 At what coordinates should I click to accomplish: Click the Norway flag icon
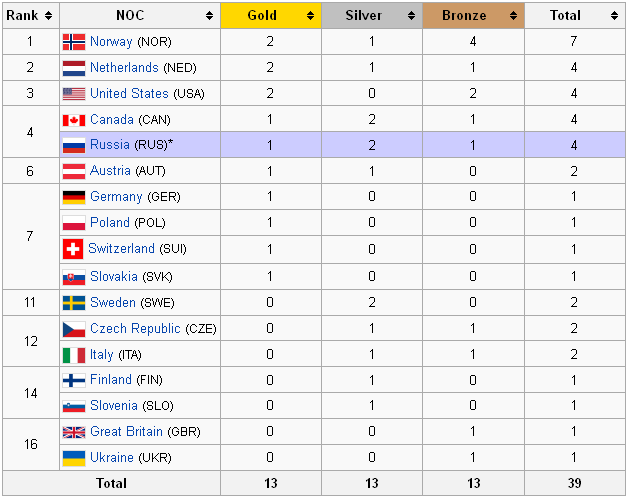tap(73, 42)
